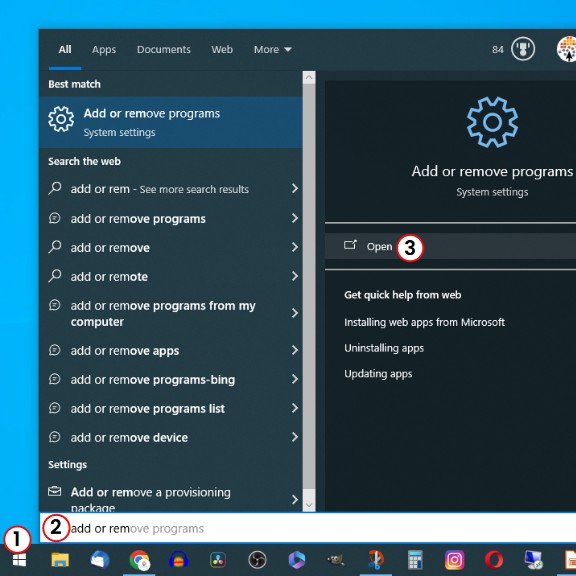
Task: Switch to the All search tab
Action: (65, 49)
